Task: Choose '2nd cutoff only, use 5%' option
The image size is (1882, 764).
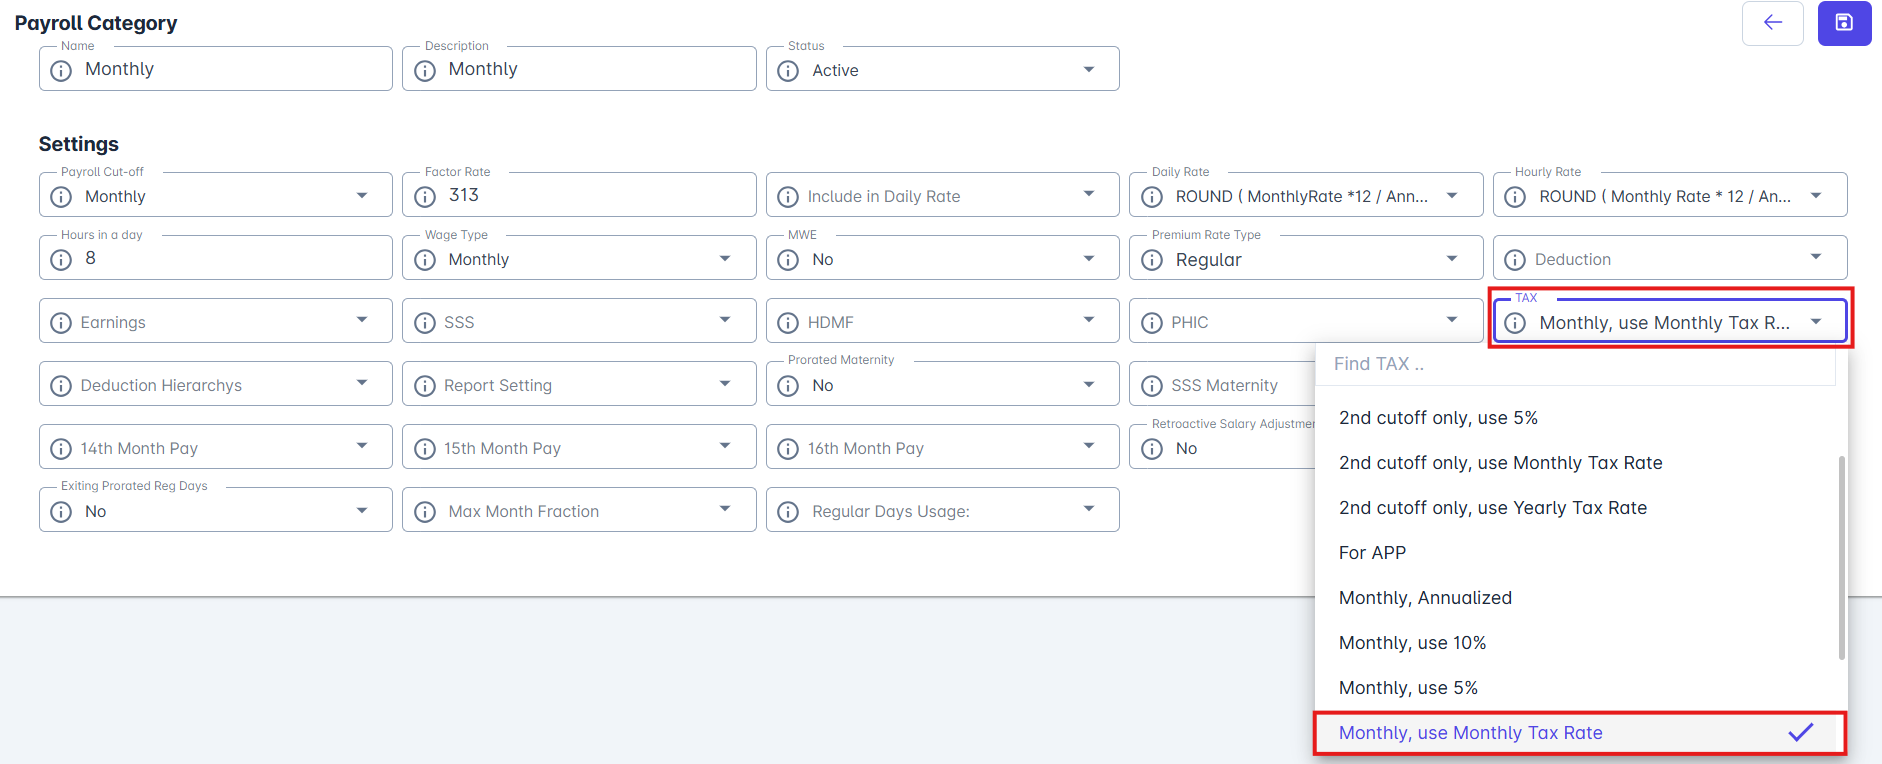Action: (1438, 418)
